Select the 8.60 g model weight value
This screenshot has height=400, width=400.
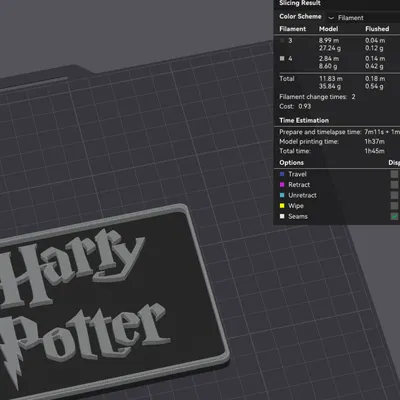pyautogui.click(x=328, y=66)
